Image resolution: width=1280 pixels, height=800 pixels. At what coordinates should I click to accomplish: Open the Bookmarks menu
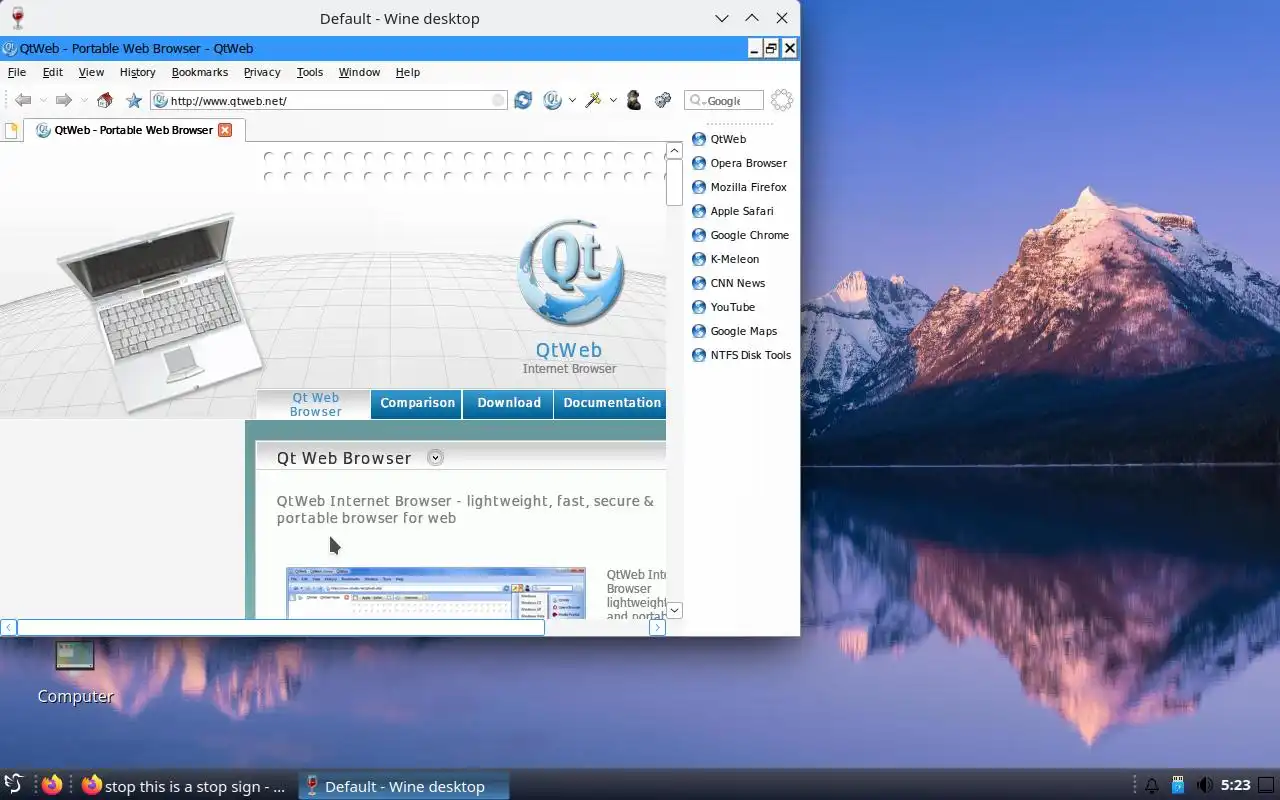click(x=200, y=72)
